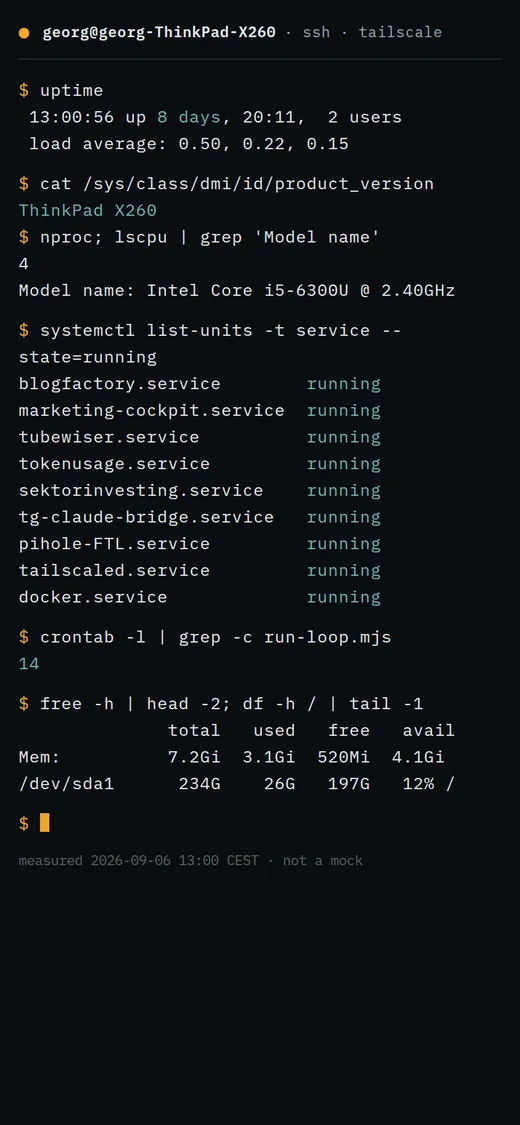Select the Intel Core i5-6300U model line
Image resolution: width=520 pixels, height=1125 pixels.
pyautogui.click(x=237, y=291)
